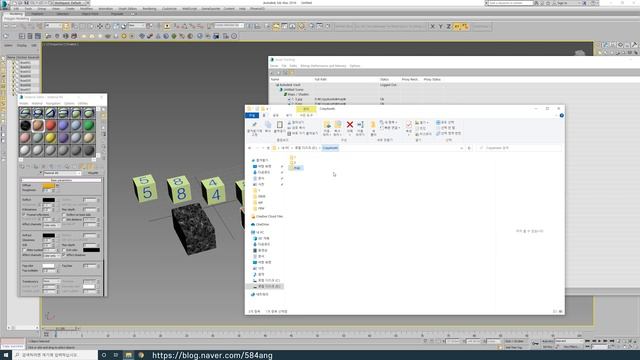Click Invert selection in Explorer ribbon
The image size is (640, 360).
coord(449,133)
